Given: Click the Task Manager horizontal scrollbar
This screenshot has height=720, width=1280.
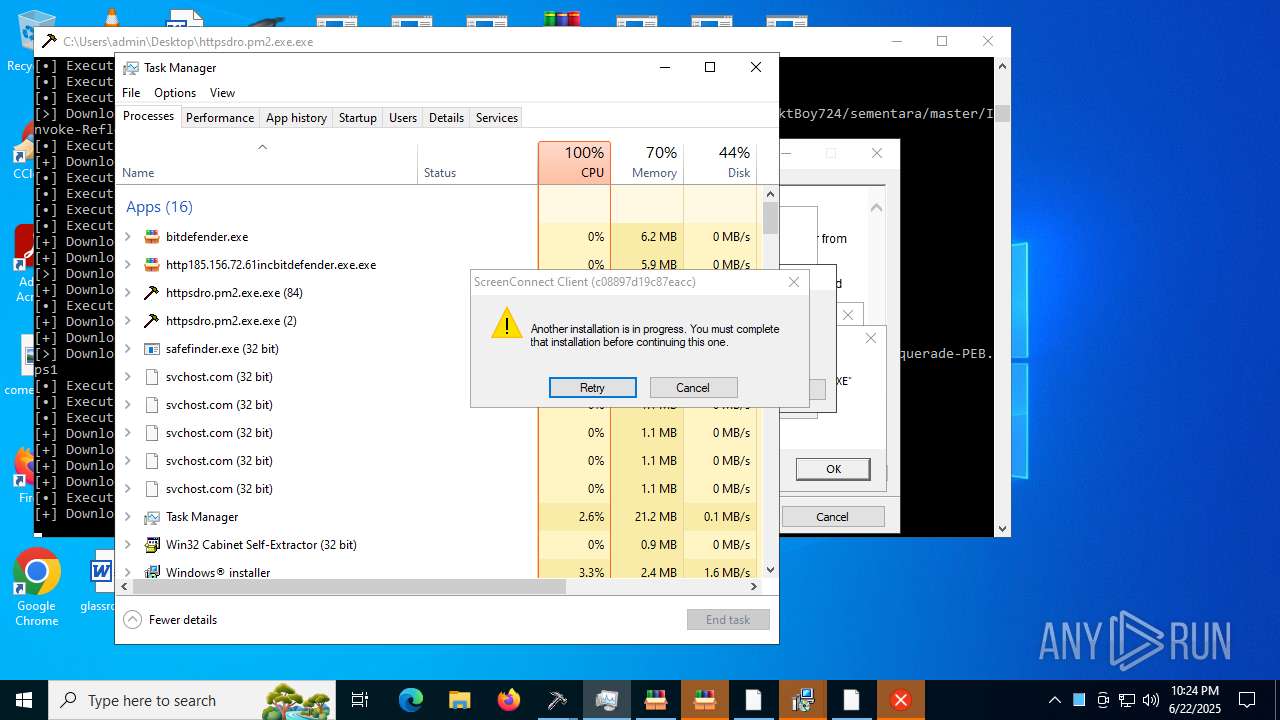Looking at the screenshot, I should tap(349, 587).
